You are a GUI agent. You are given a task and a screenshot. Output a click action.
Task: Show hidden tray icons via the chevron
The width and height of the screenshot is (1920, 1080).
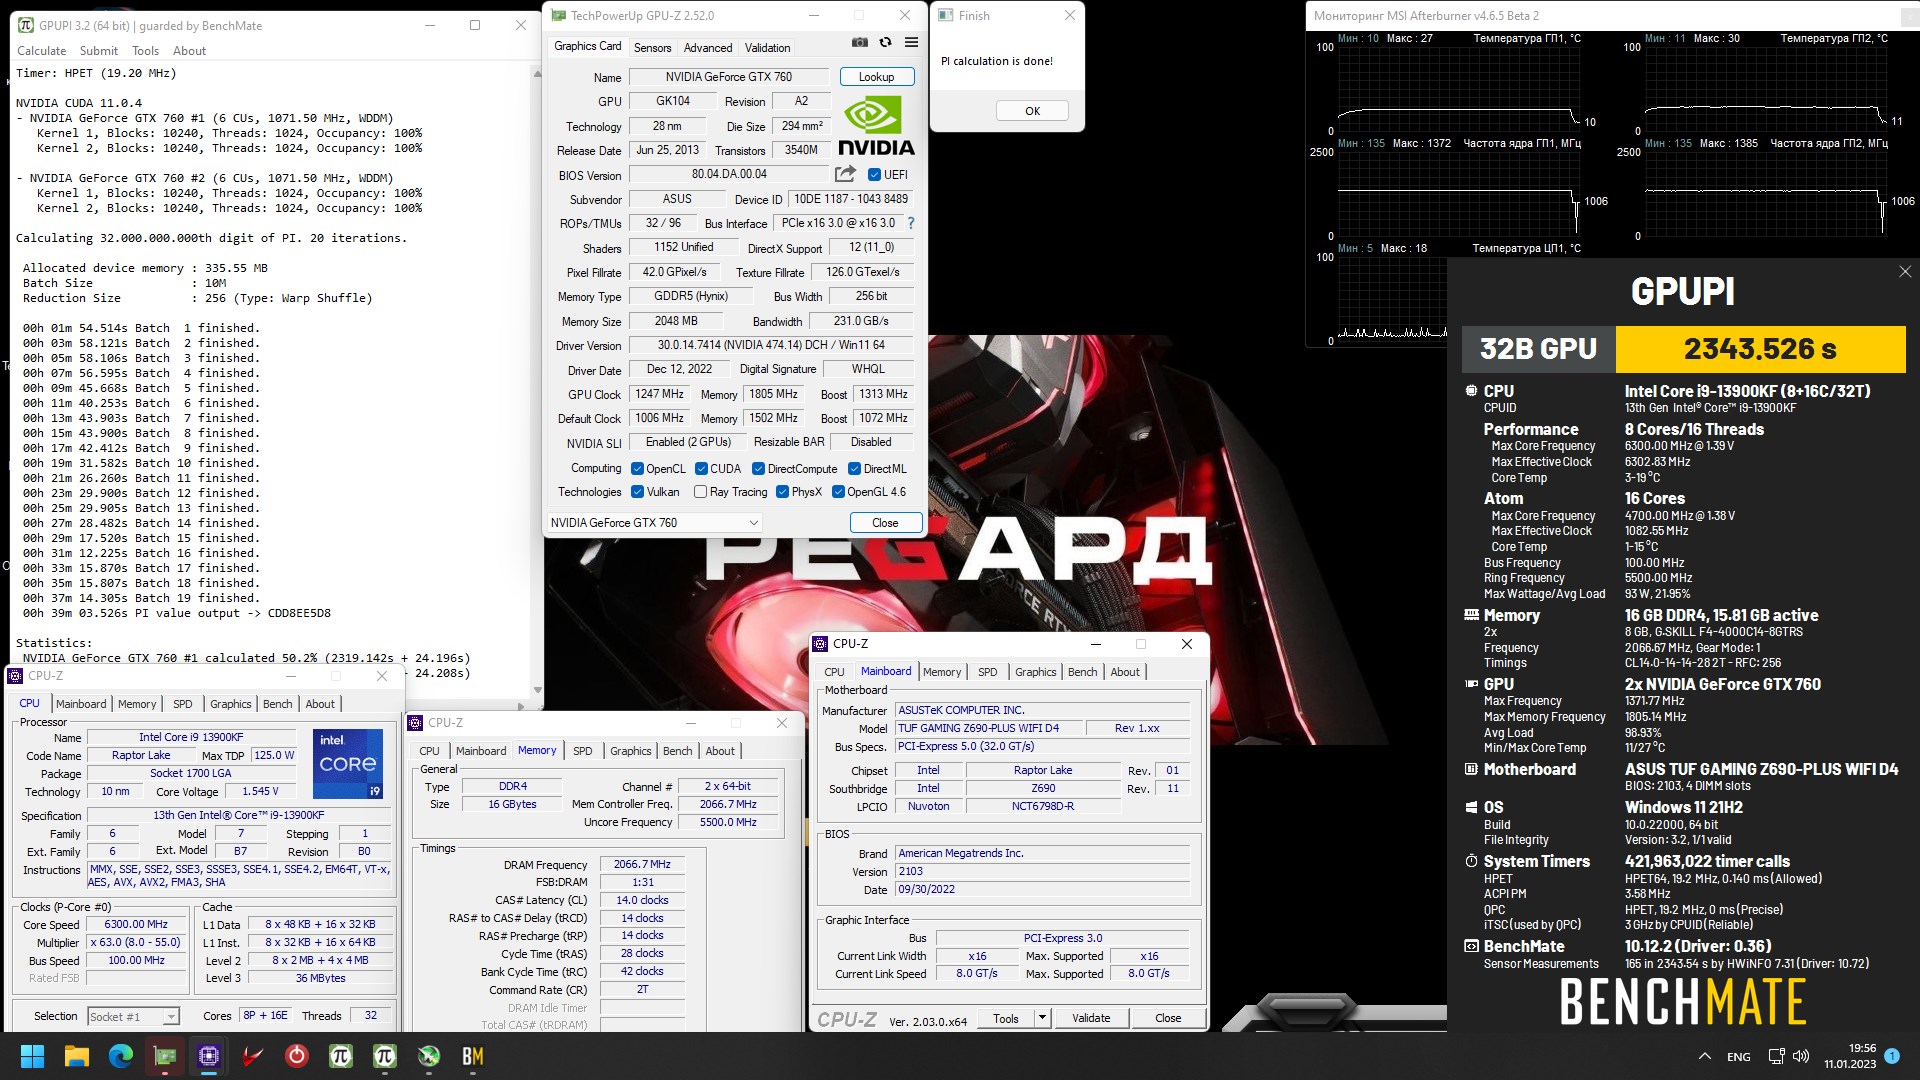[x=1704, y=1056]
